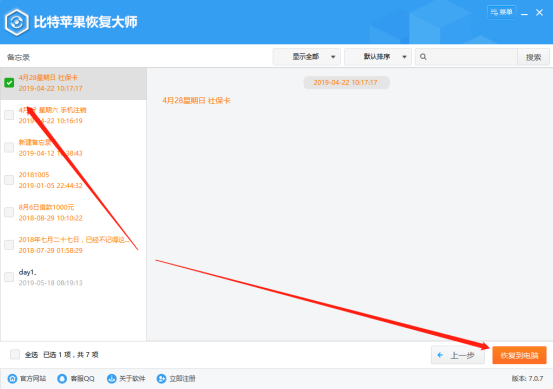Click the back arrow on 上一步
553x389 pixels.
tap(440, 355)
